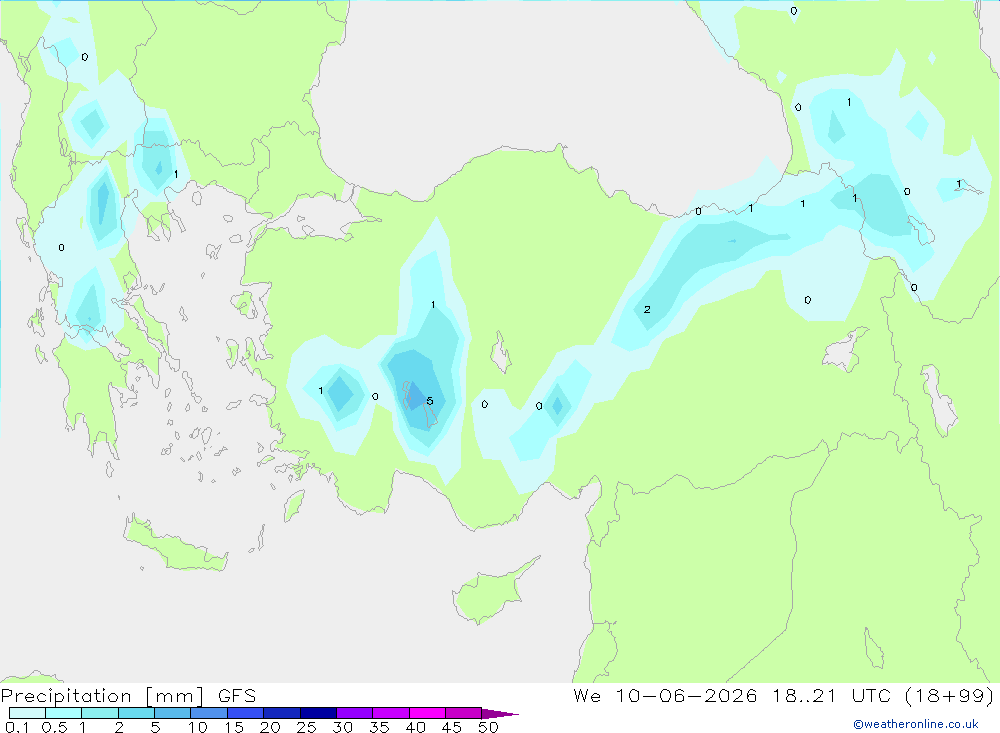Viewport: 1000px width, 733px height.
Task: Select the 30–35 mm purple swatch
Action: pyautogui.click(x=354, y=713)
